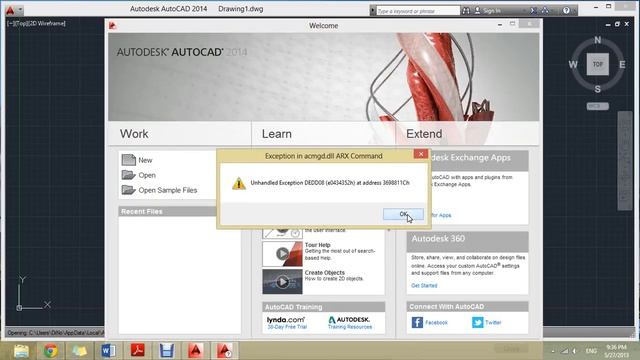Click the Open Sample Files folder icon
This screenshot has height=360, width=640.
coord(128,190)
